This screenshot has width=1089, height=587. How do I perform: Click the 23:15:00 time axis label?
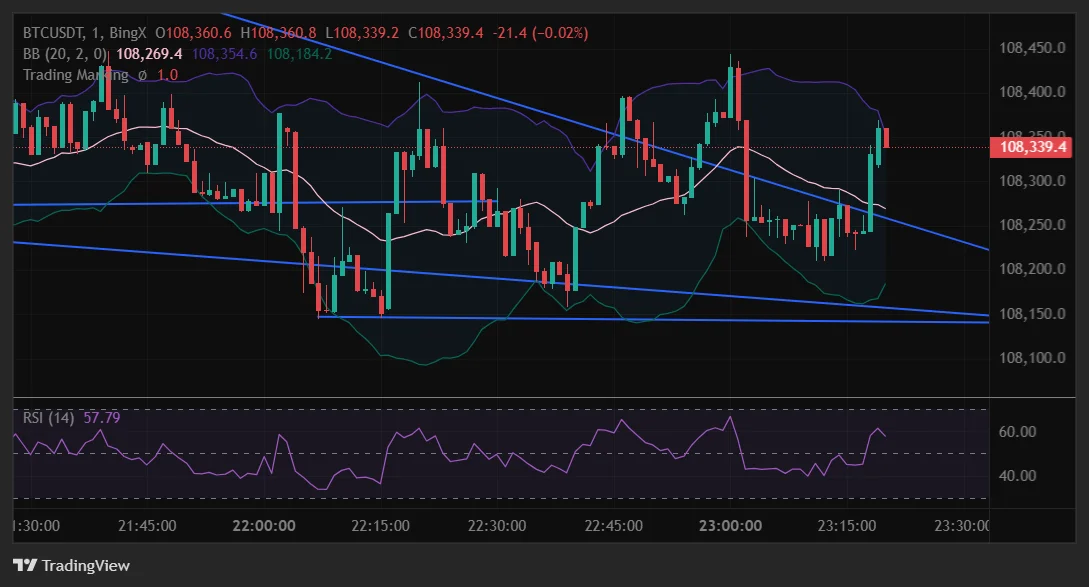click(847, 526)
